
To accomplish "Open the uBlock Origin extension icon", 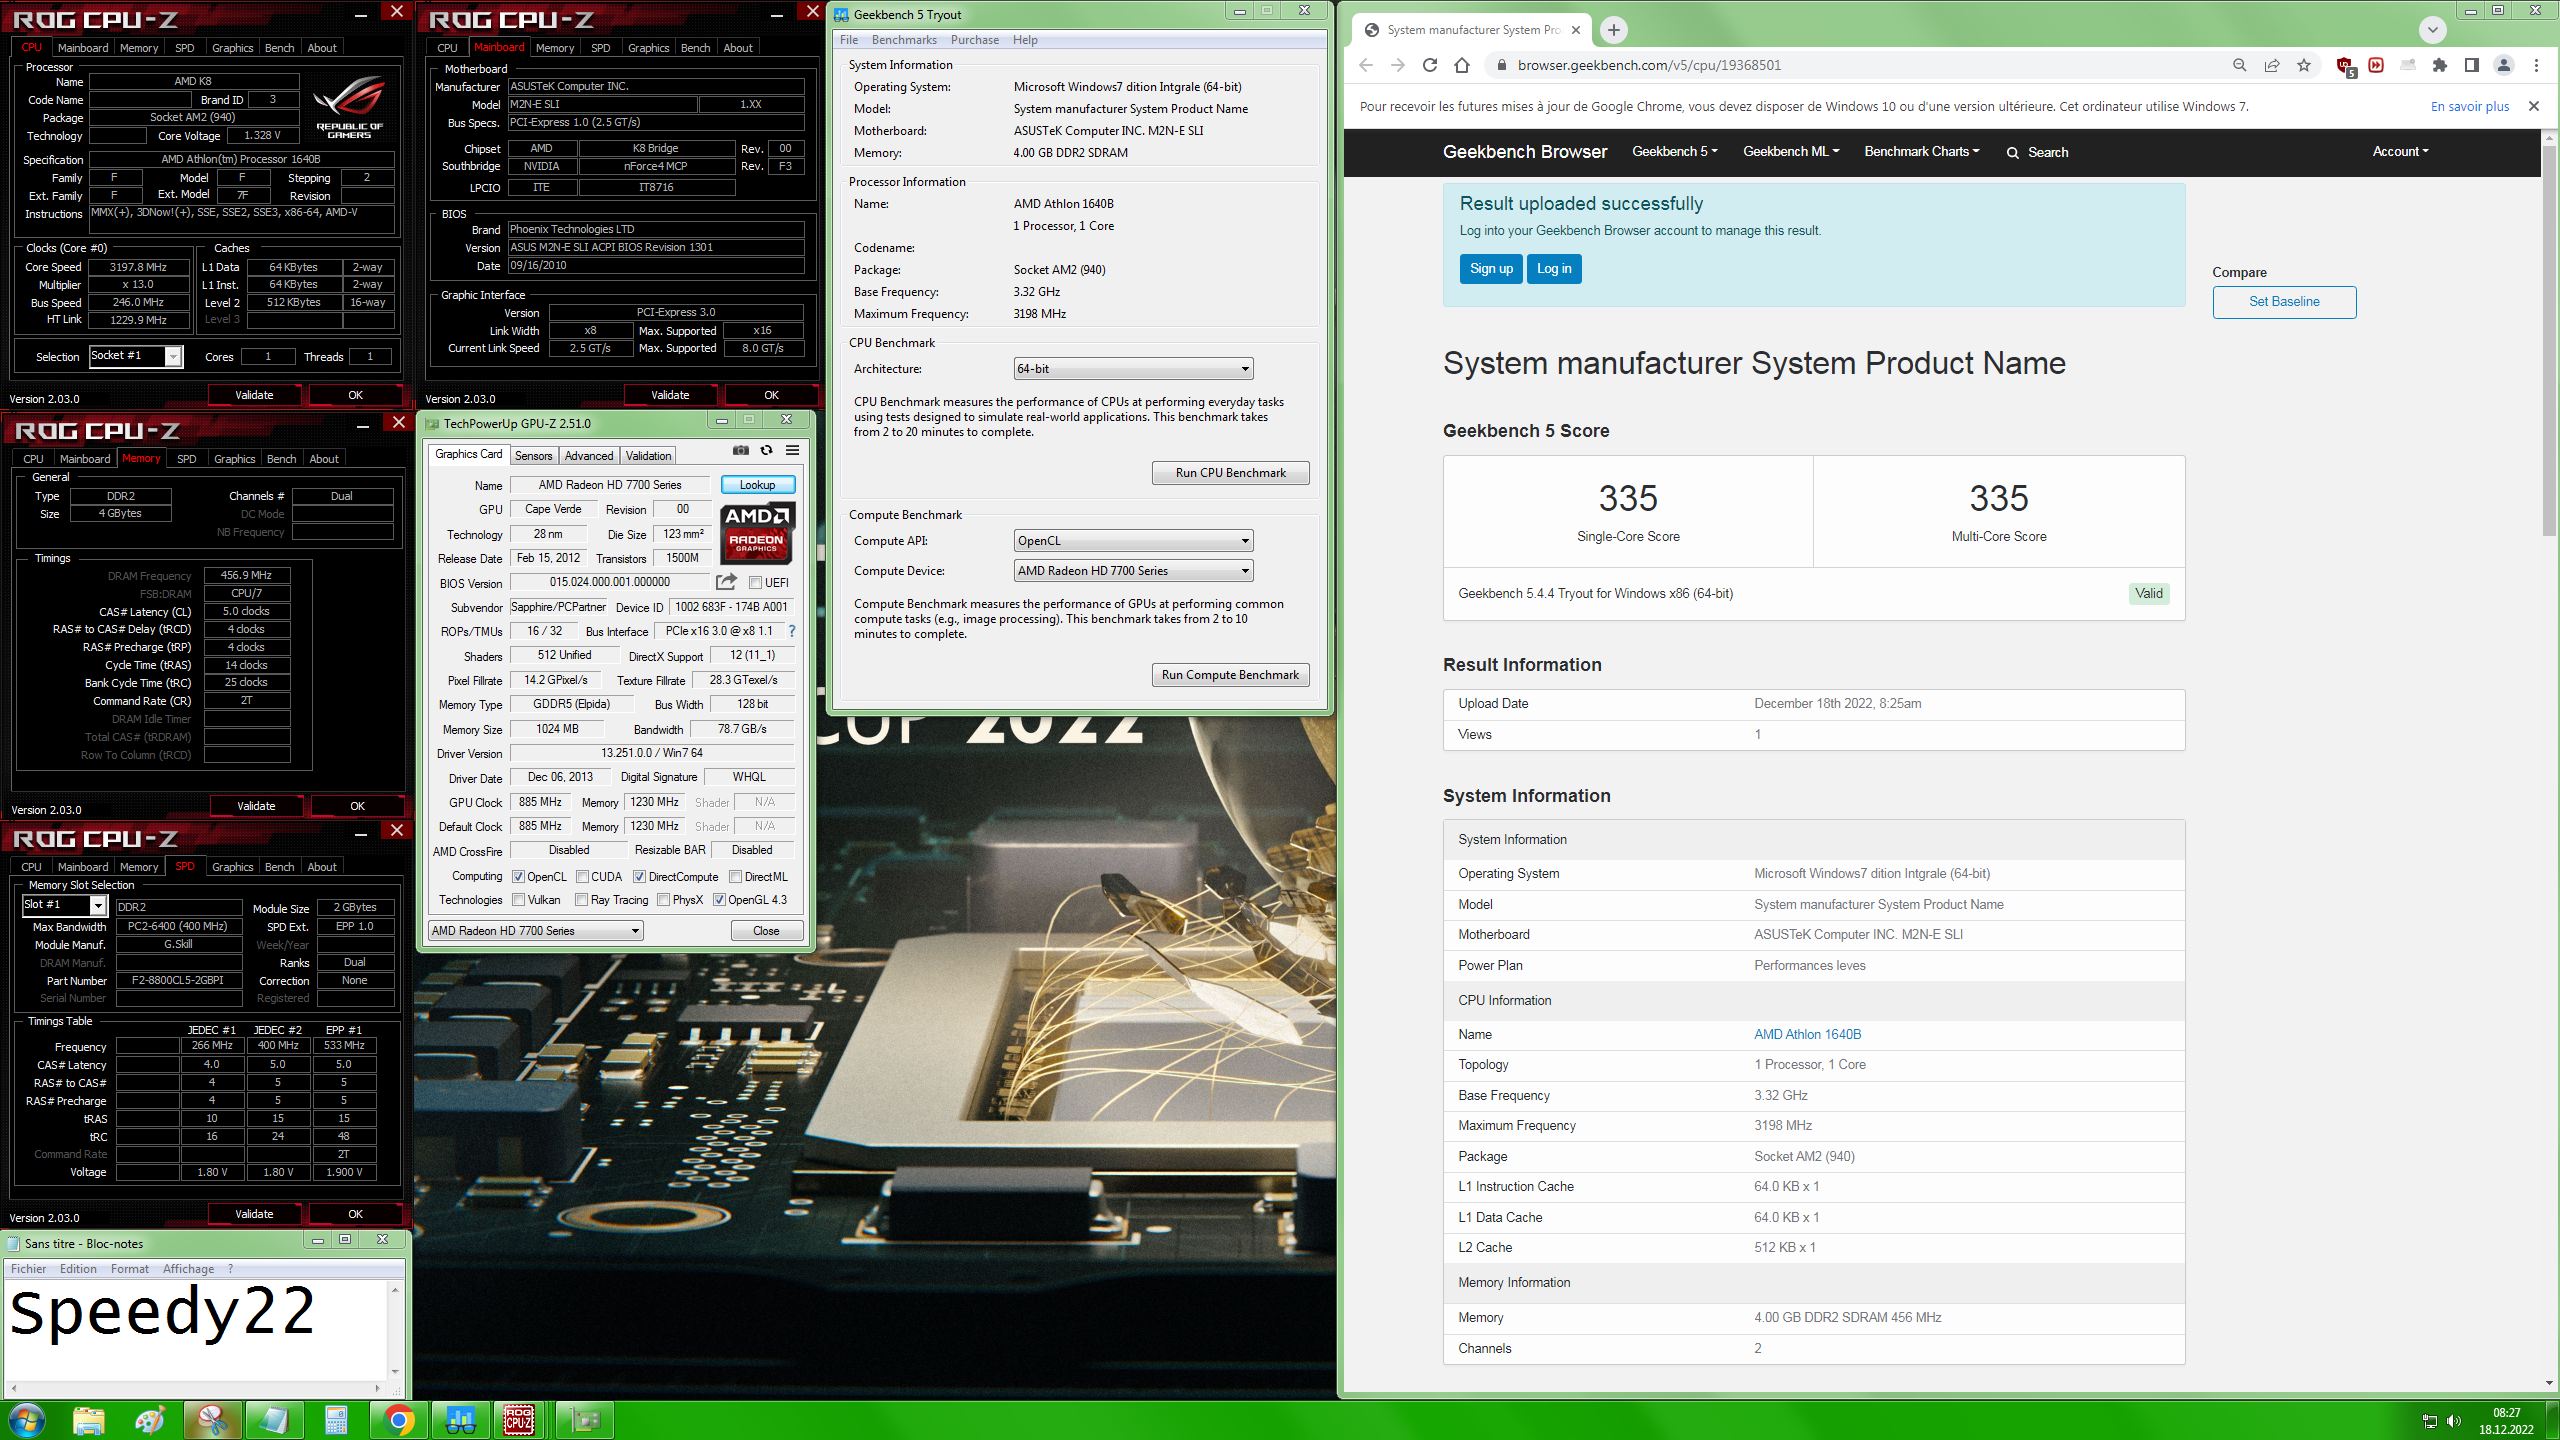I will [2345, 66].
